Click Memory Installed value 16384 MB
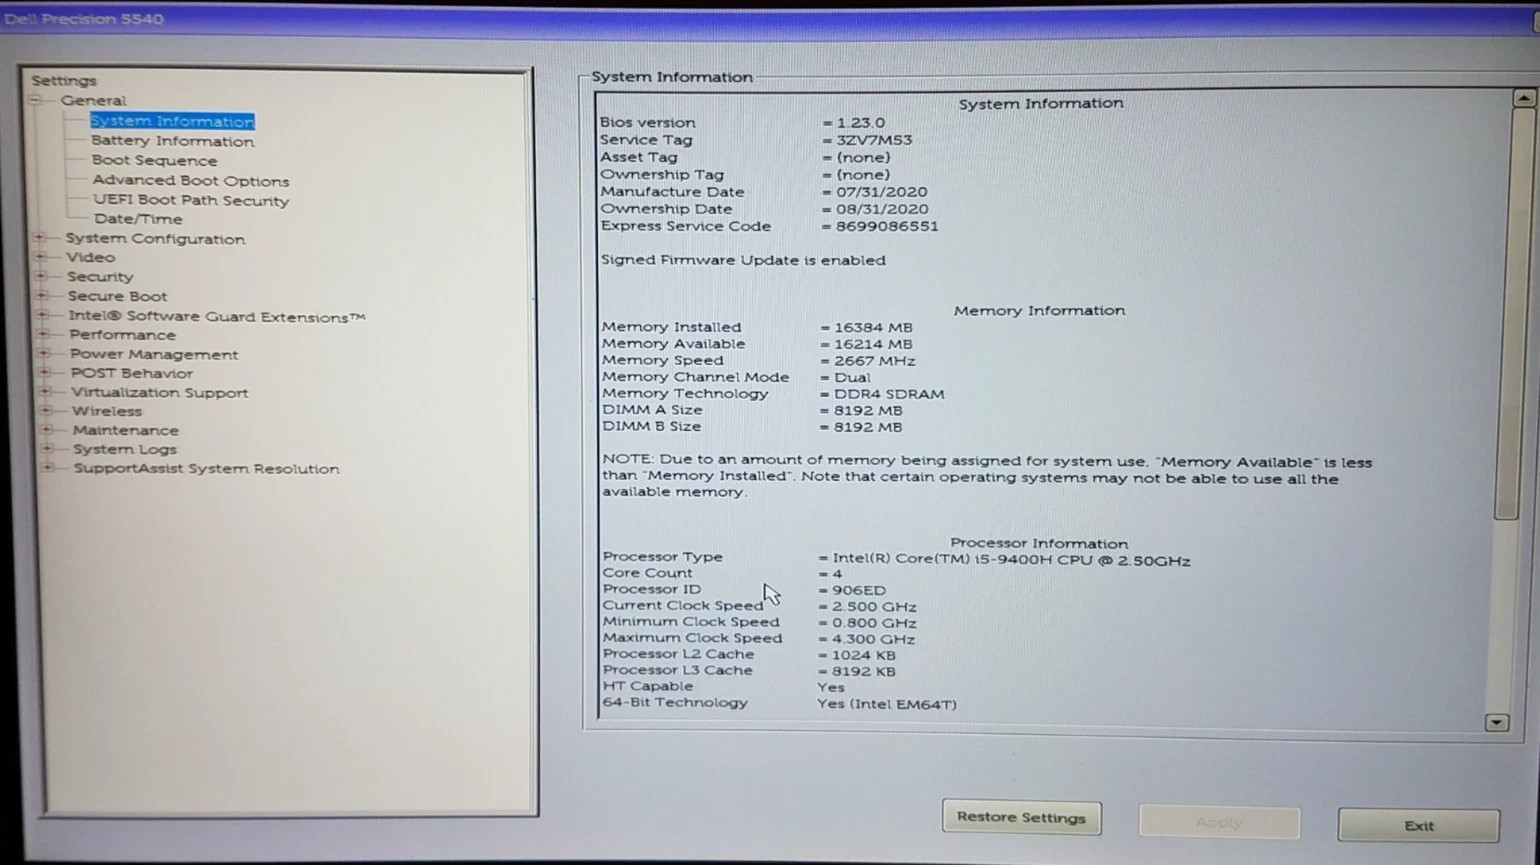Image resolution: width=1540 pixels, height=865 pixels. pyautogui.click(x=873, y=328)
